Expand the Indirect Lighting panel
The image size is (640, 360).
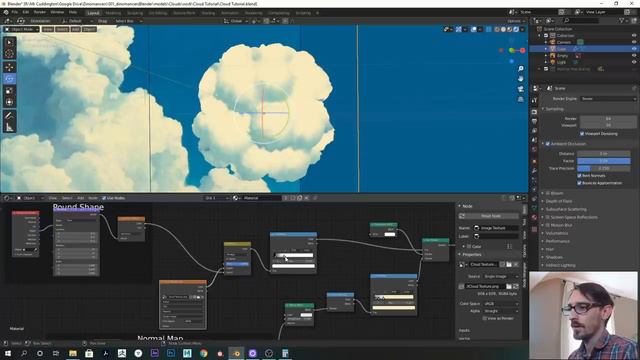560,265
